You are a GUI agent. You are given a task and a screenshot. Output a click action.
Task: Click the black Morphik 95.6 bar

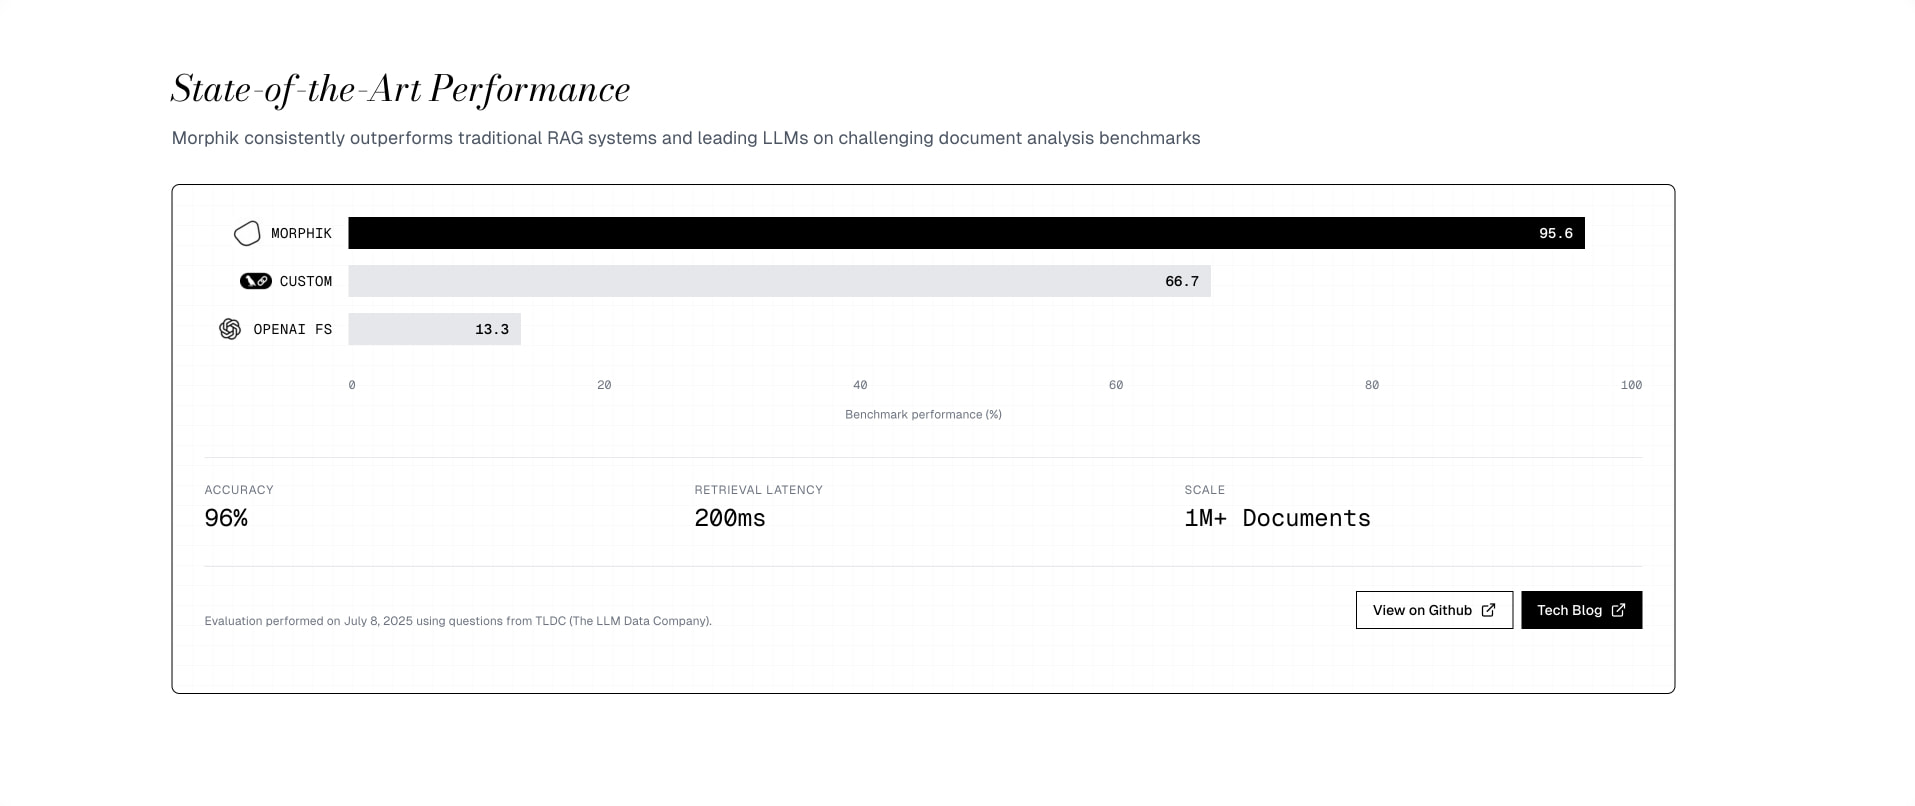[966, 233]
